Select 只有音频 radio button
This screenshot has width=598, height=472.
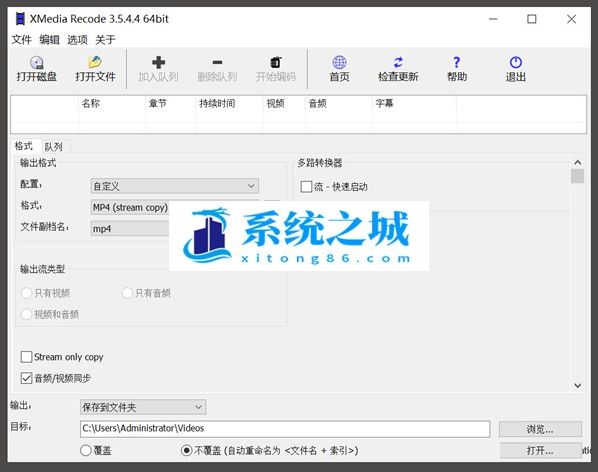click(x=127, y=293)
